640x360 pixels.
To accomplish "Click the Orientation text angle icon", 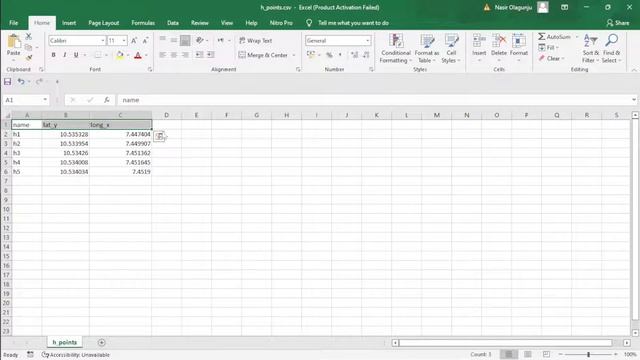I will point(200,40).
